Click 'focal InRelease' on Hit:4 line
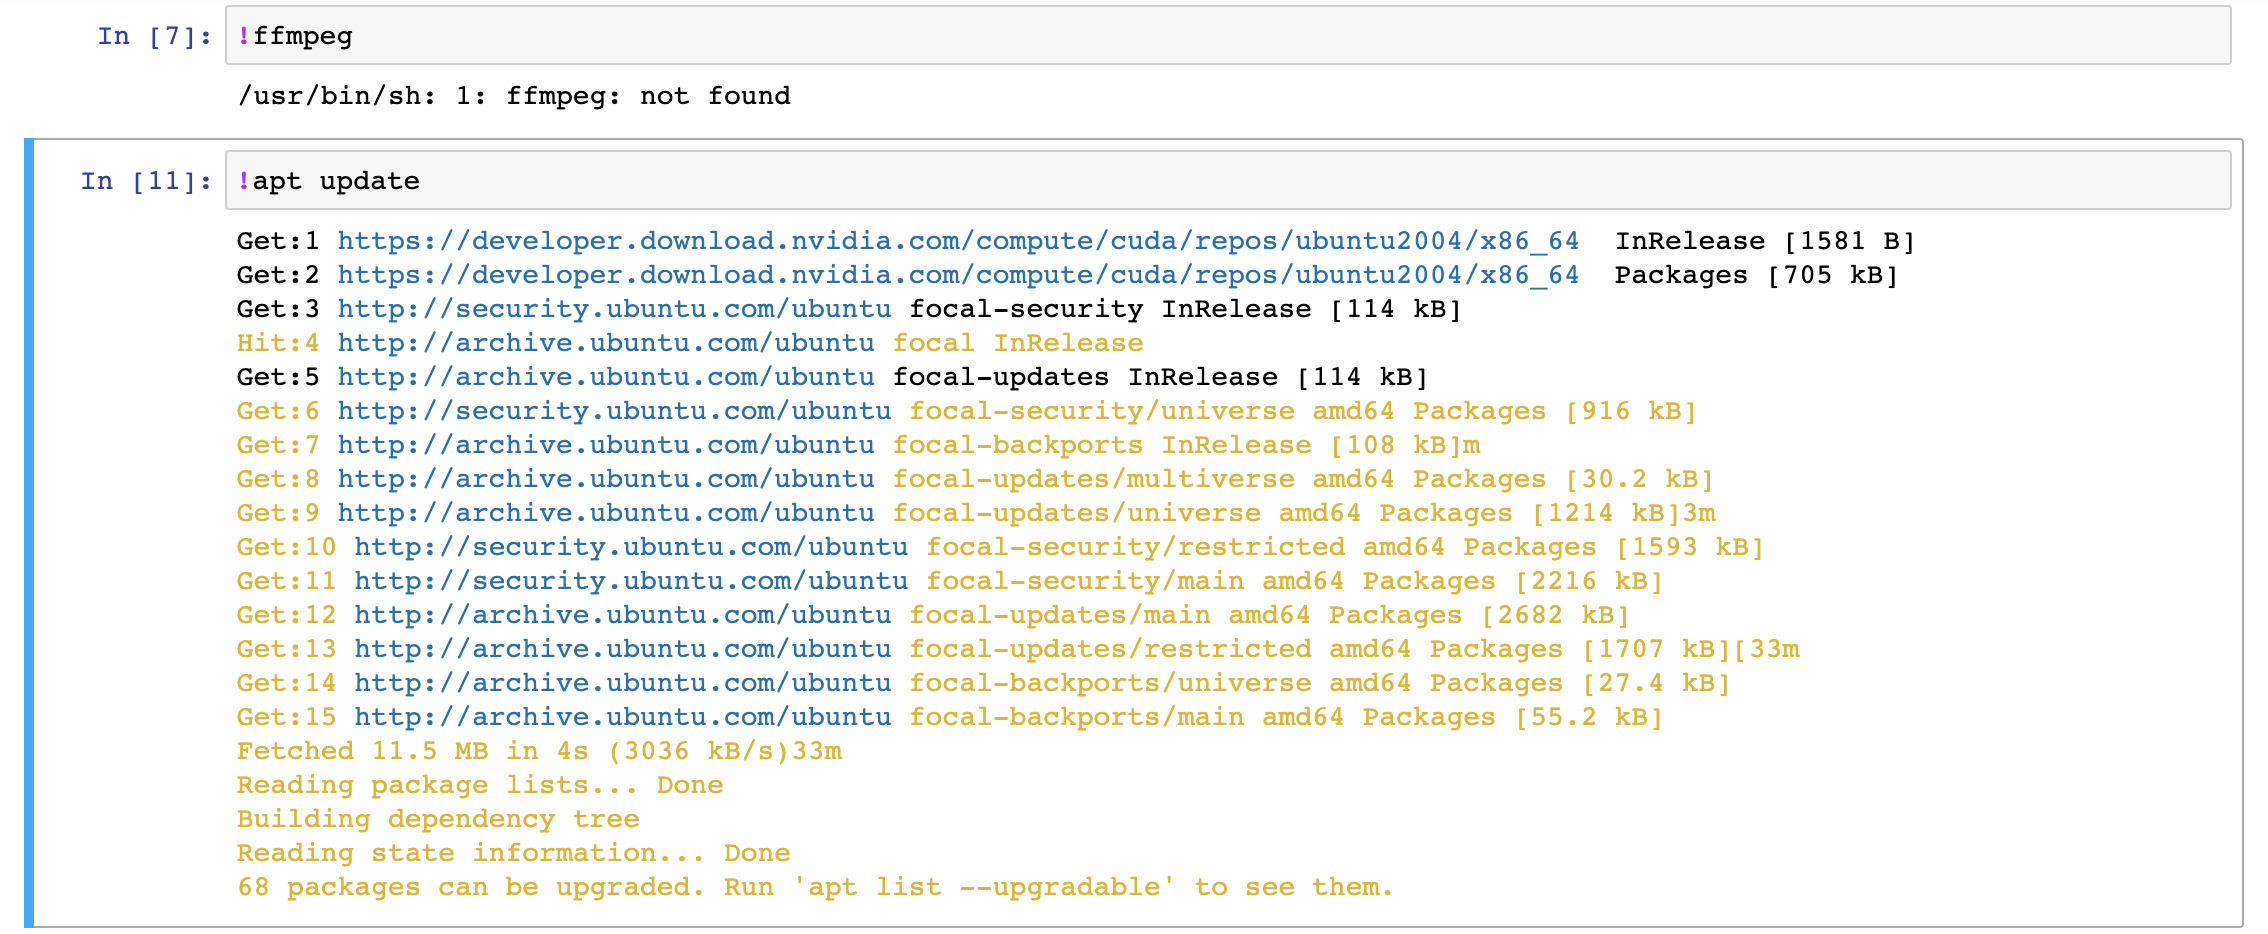2268x934 pixels. (x=1018, y=343)
